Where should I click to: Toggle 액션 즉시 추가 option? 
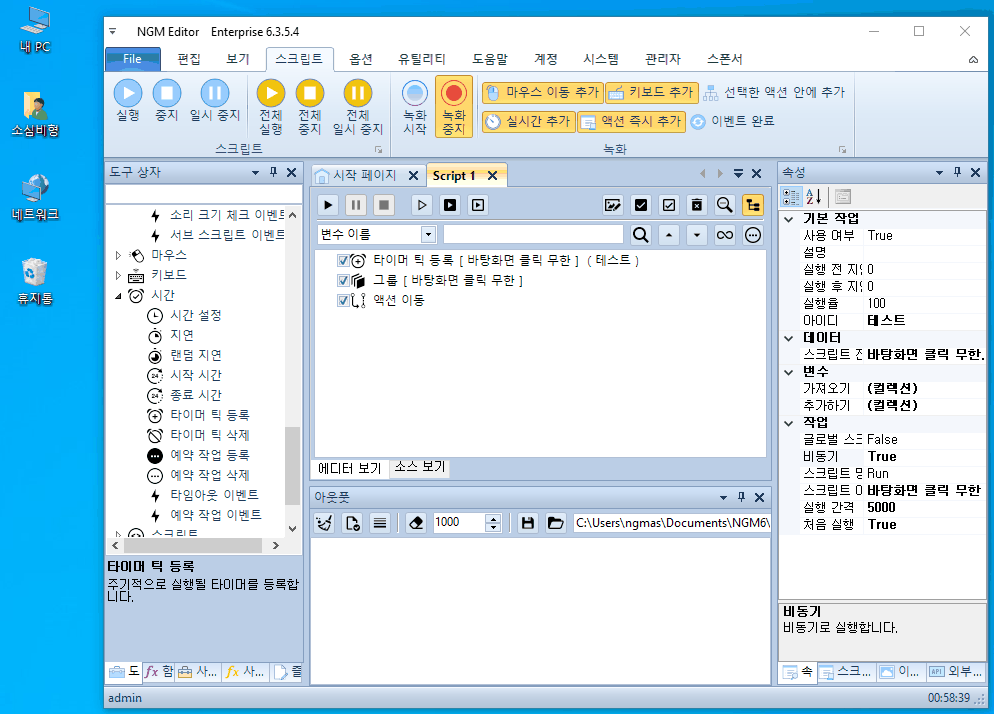pyautogui.click(x=631, y=121)
